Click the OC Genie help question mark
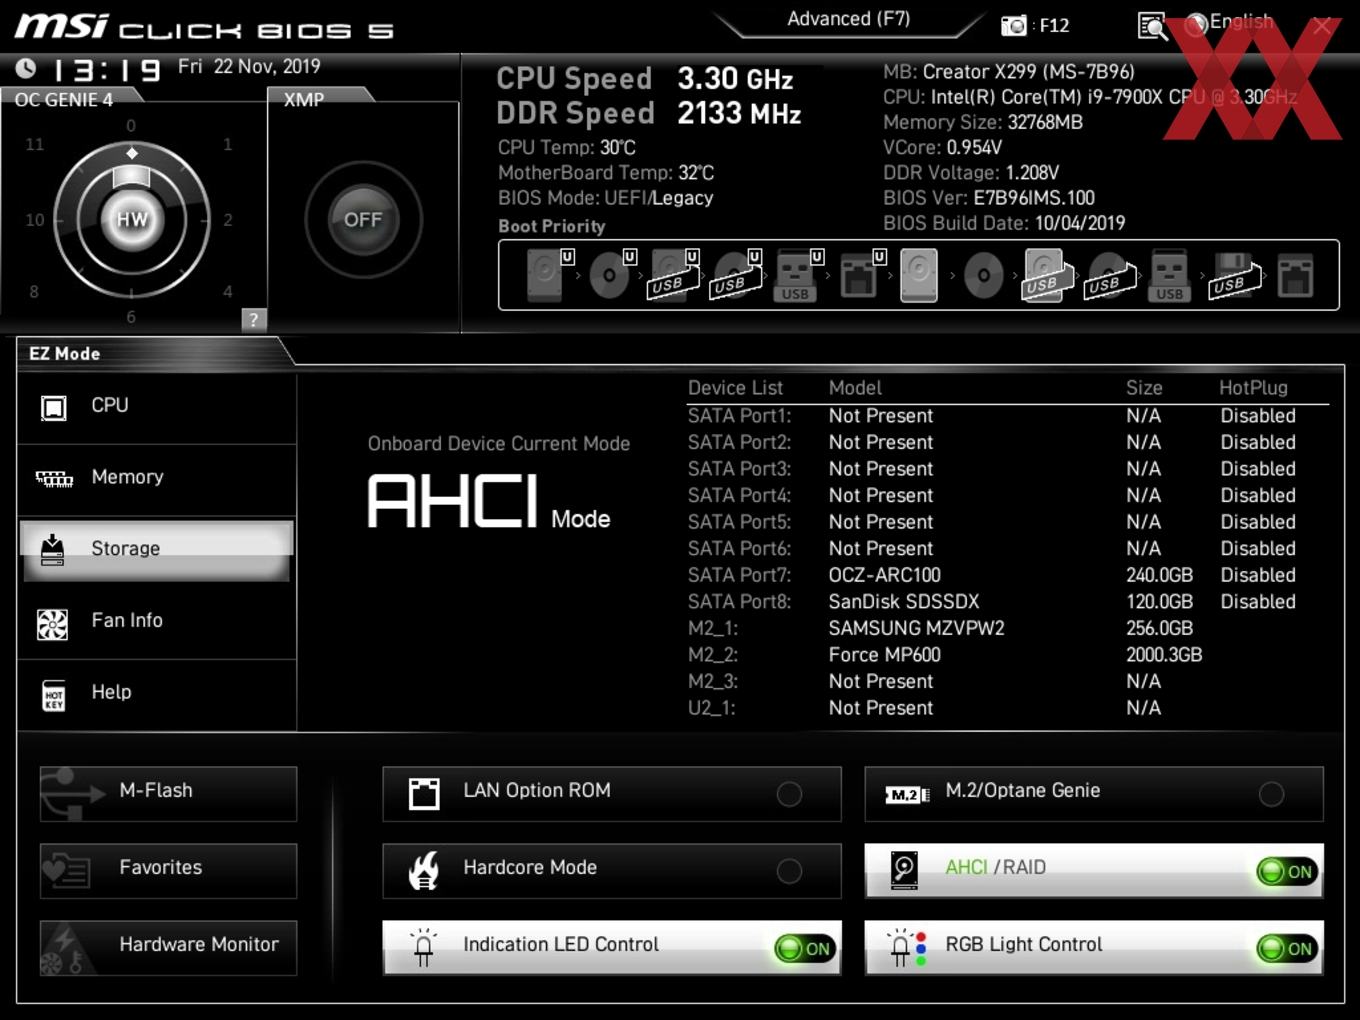1360x1020 pixels. pos(253,319)
